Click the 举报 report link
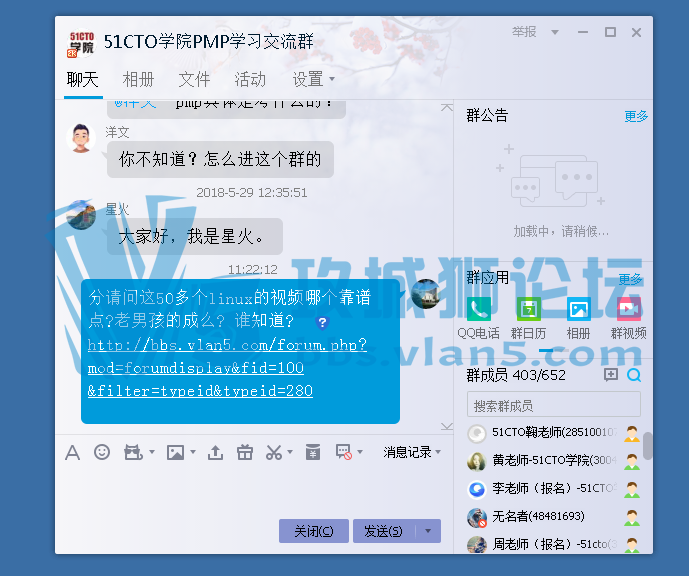689x576 pixels. tap(524, 32)
